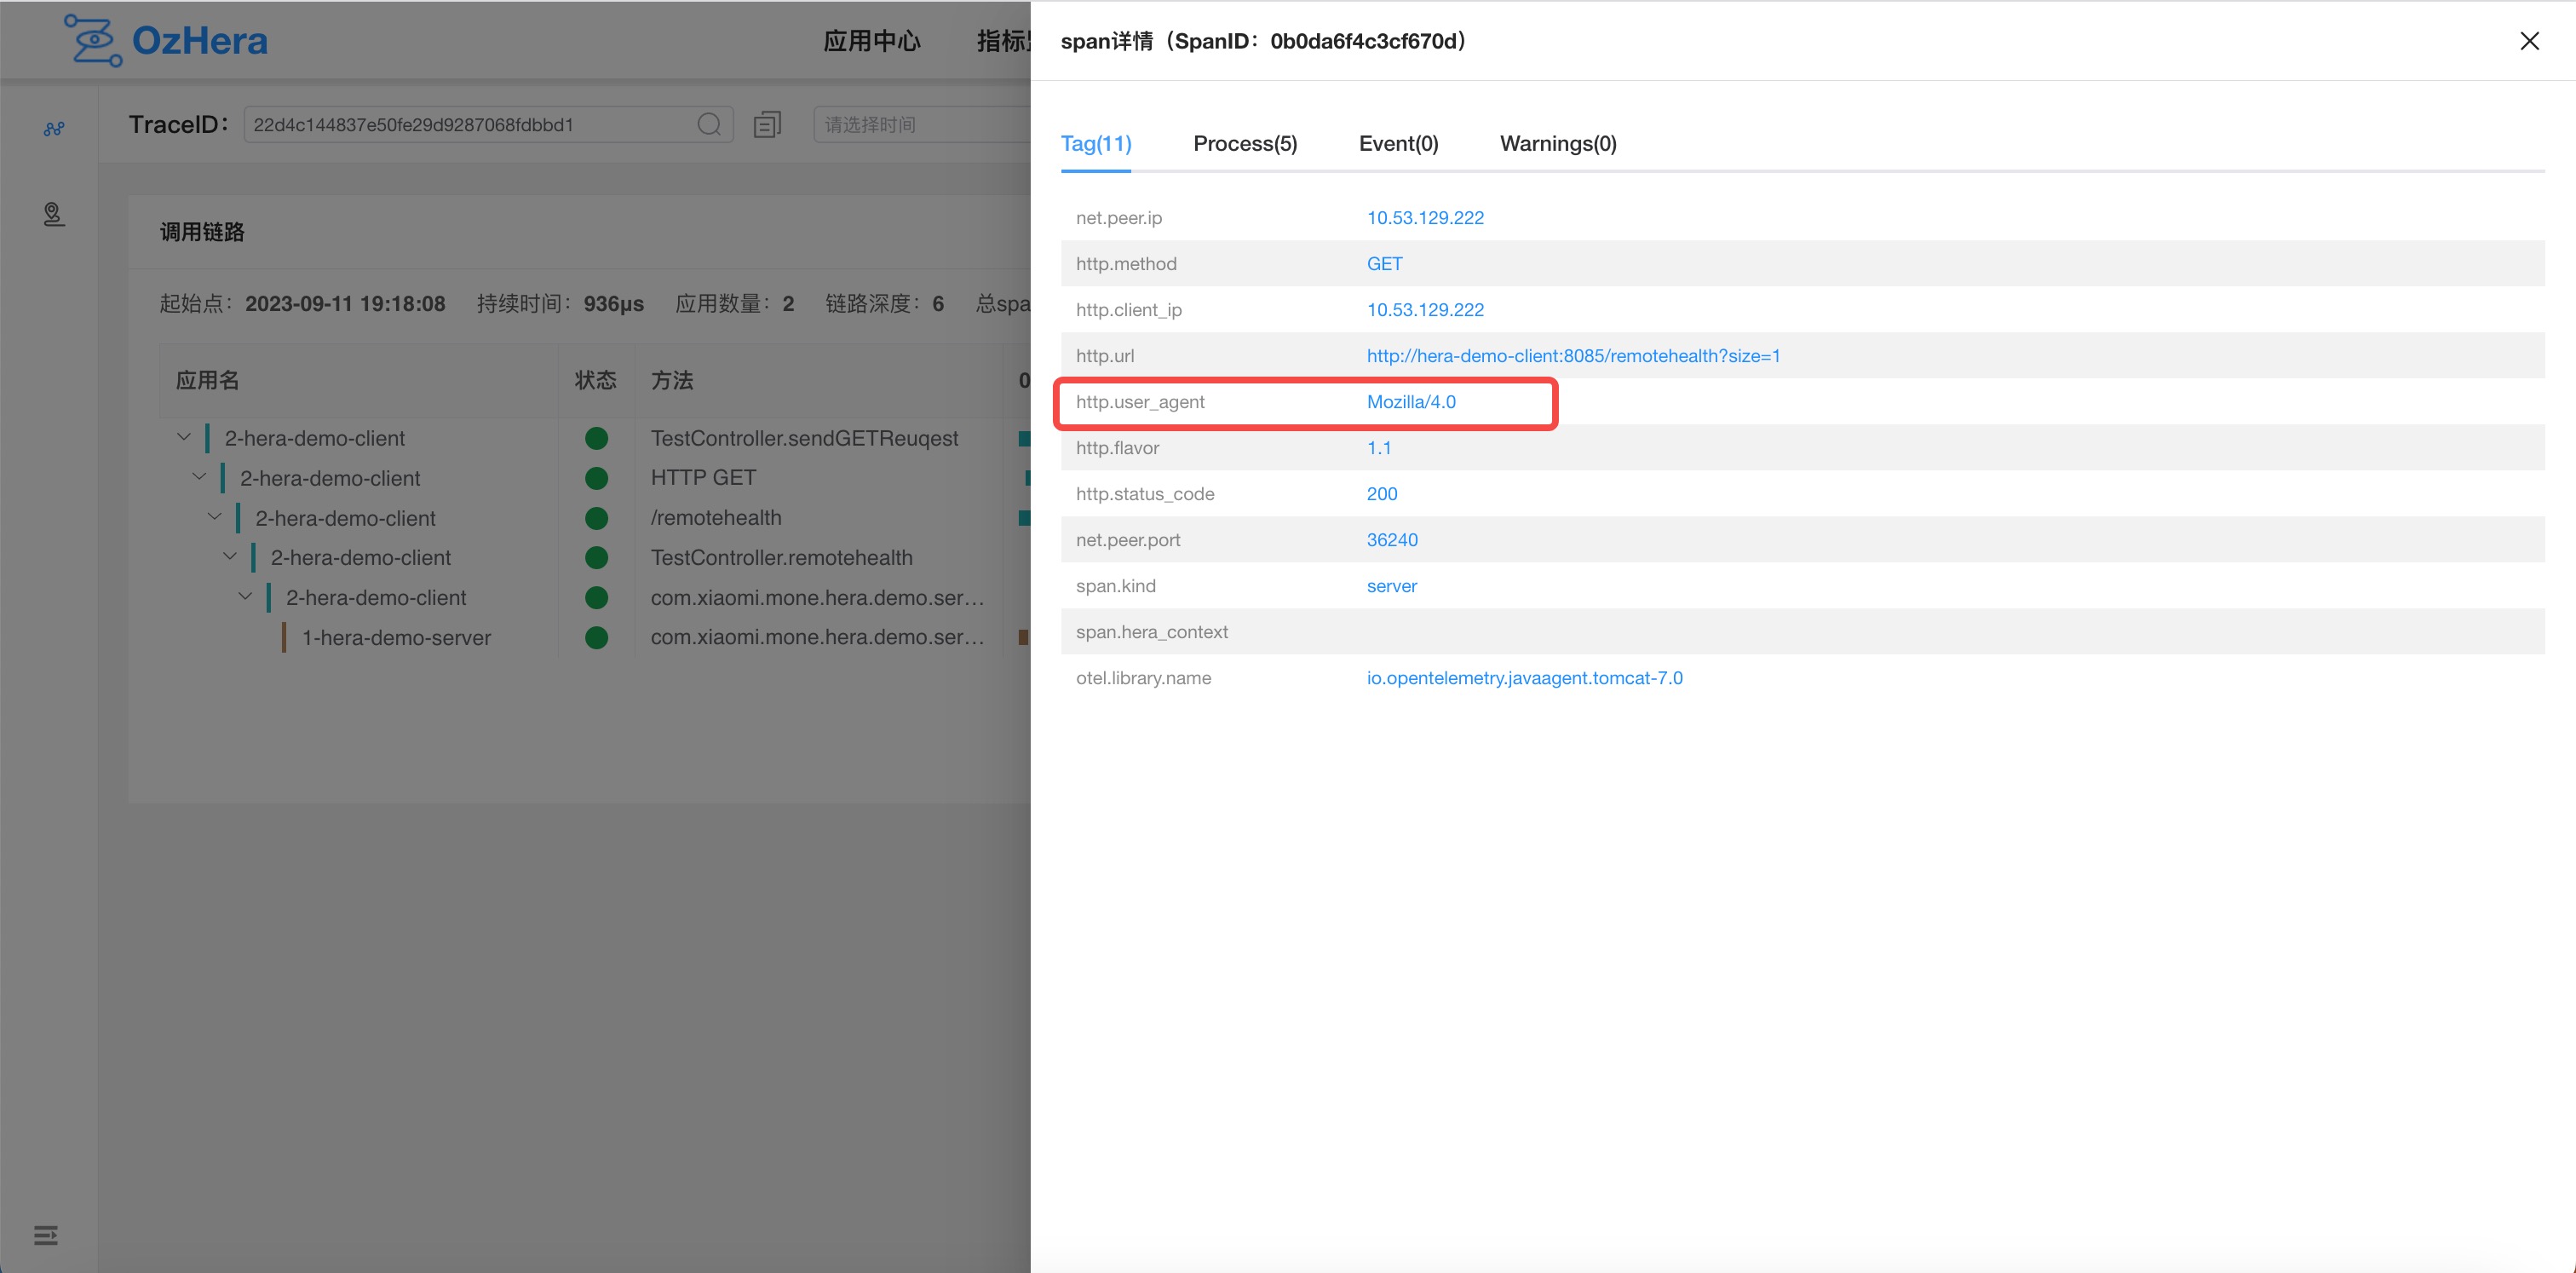The width and height of the screenshot is (2576, 1273).
Task: Click the 应用名 column header
Action: tap(207, 380)
